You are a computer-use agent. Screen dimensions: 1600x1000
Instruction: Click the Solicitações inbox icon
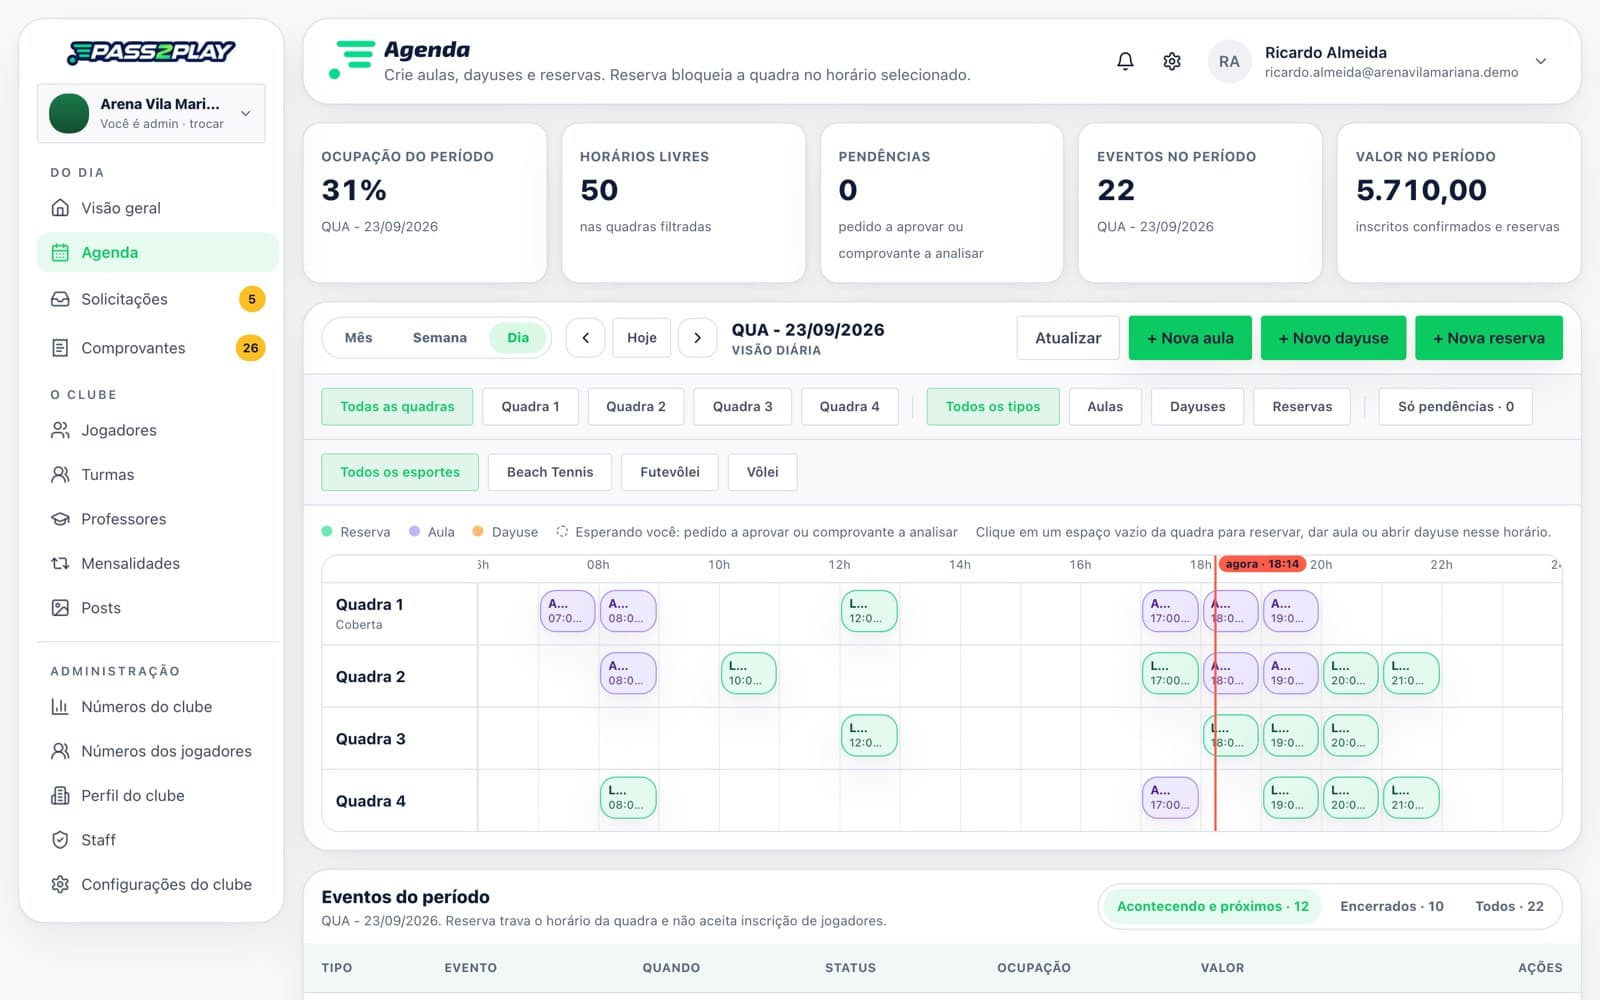[x=60, y=299]
